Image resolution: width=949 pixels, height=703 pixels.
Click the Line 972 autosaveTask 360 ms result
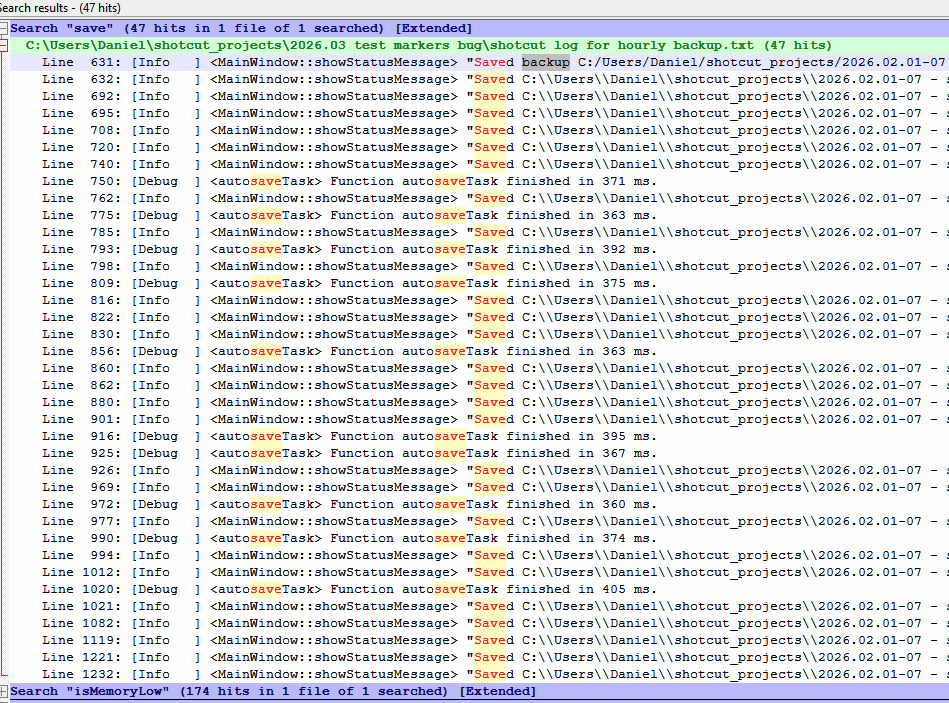(400, 504)
